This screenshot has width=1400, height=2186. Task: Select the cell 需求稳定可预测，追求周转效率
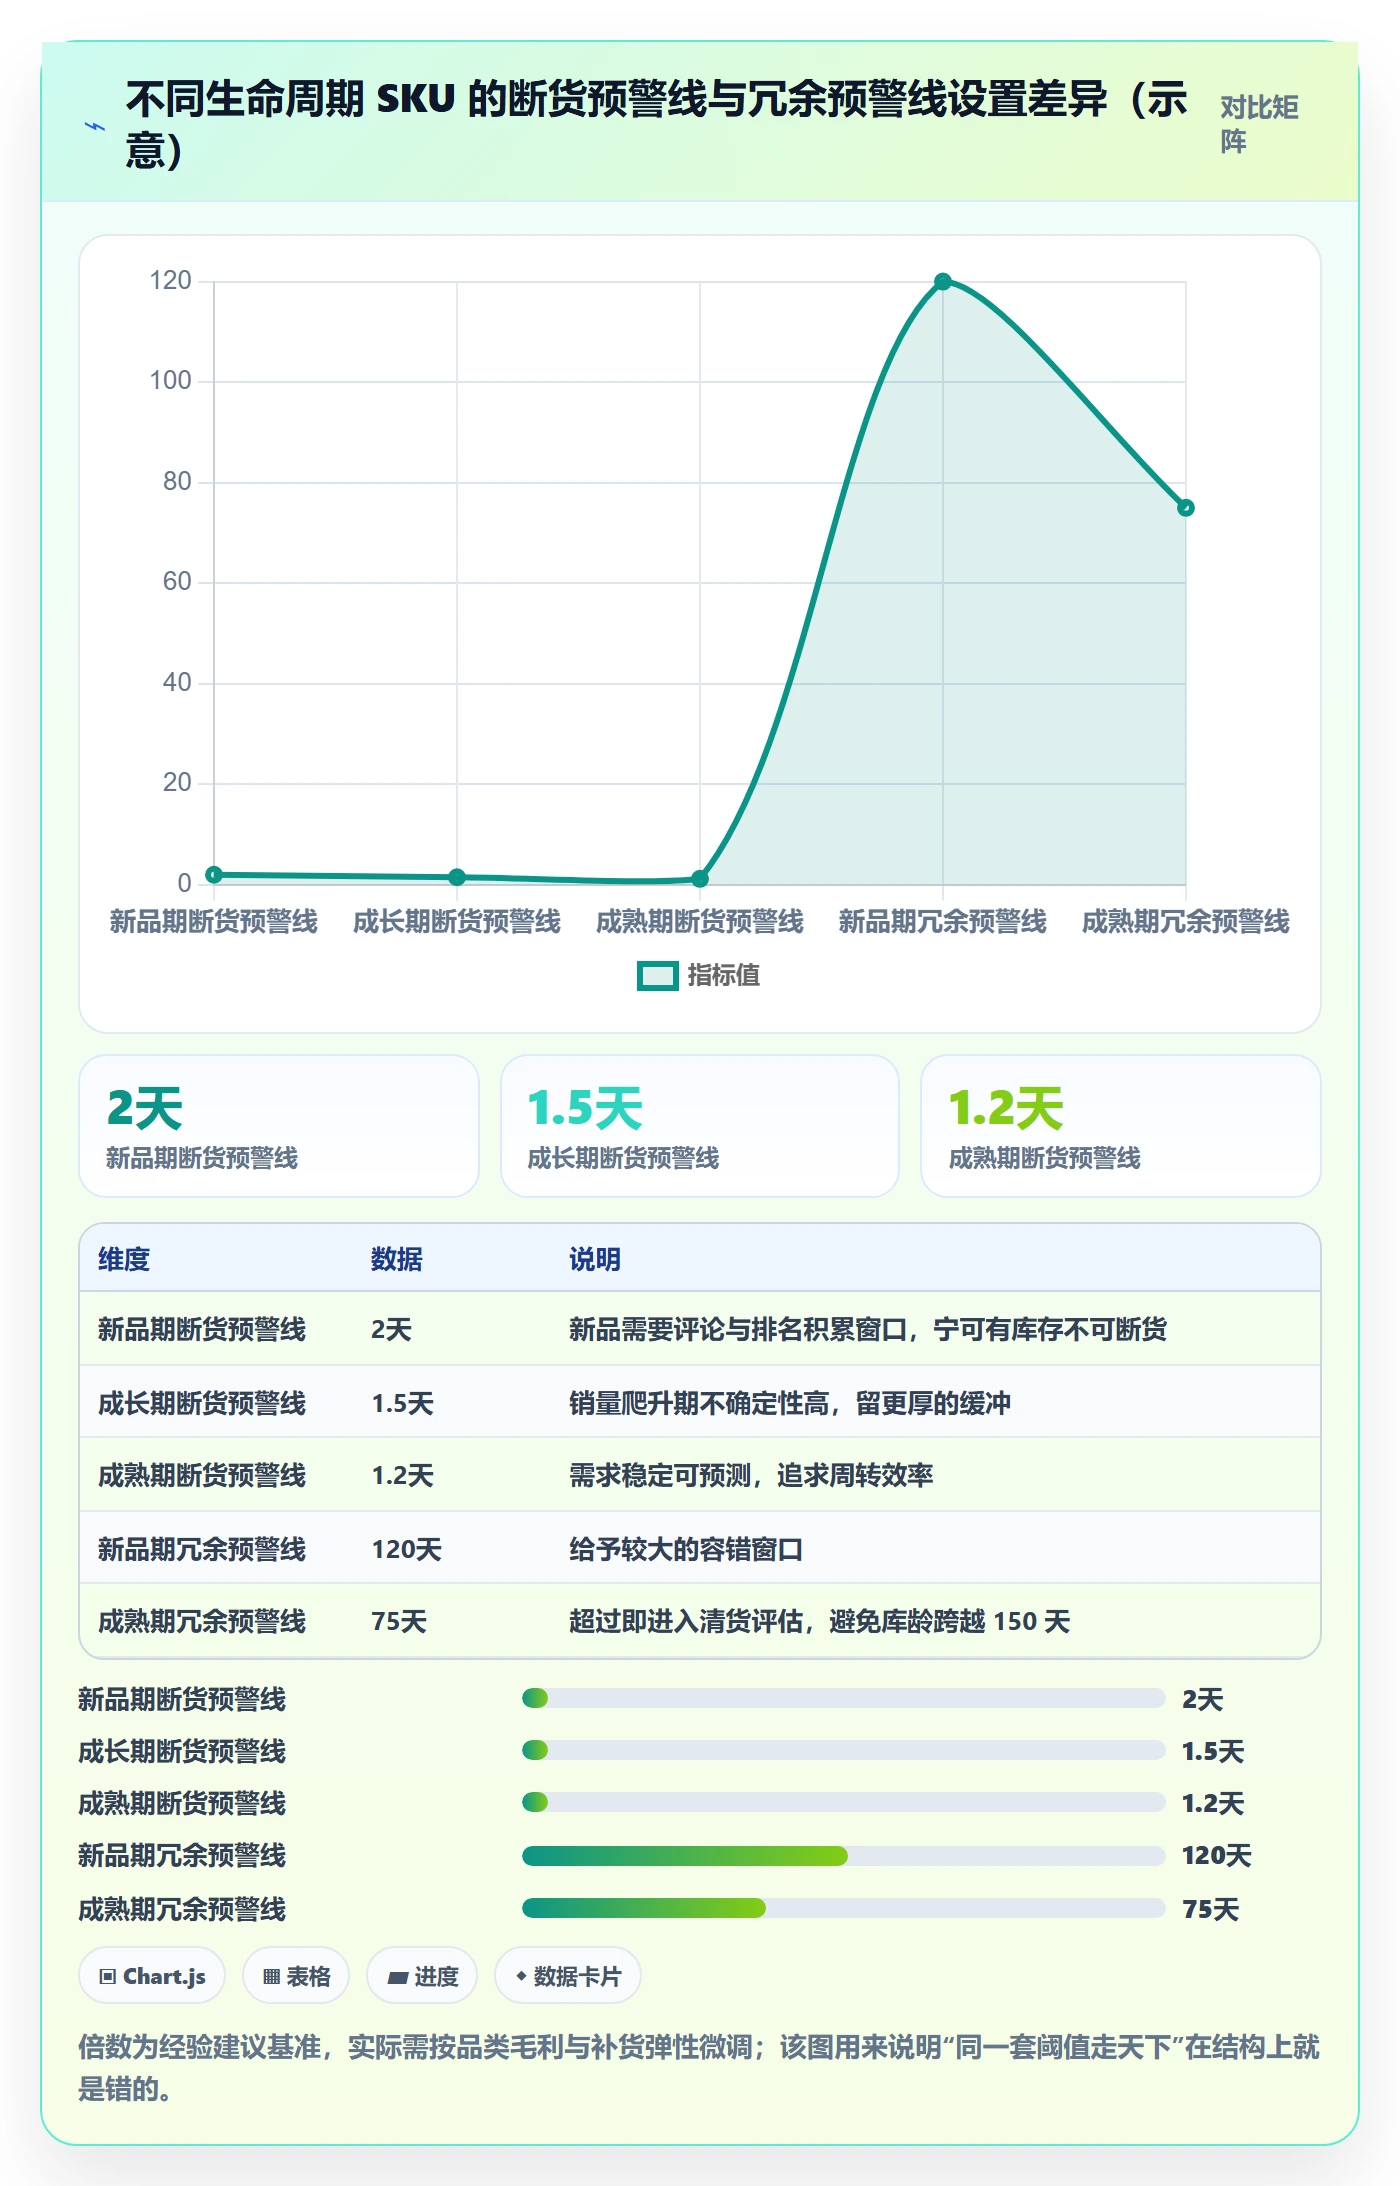751,1475
